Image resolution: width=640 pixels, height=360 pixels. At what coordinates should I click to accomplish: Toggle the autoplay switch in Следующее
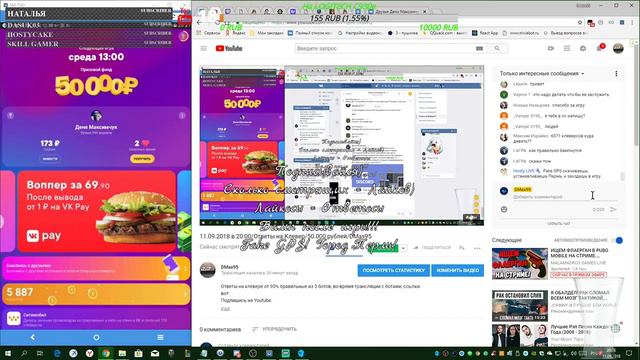(618, 240)
